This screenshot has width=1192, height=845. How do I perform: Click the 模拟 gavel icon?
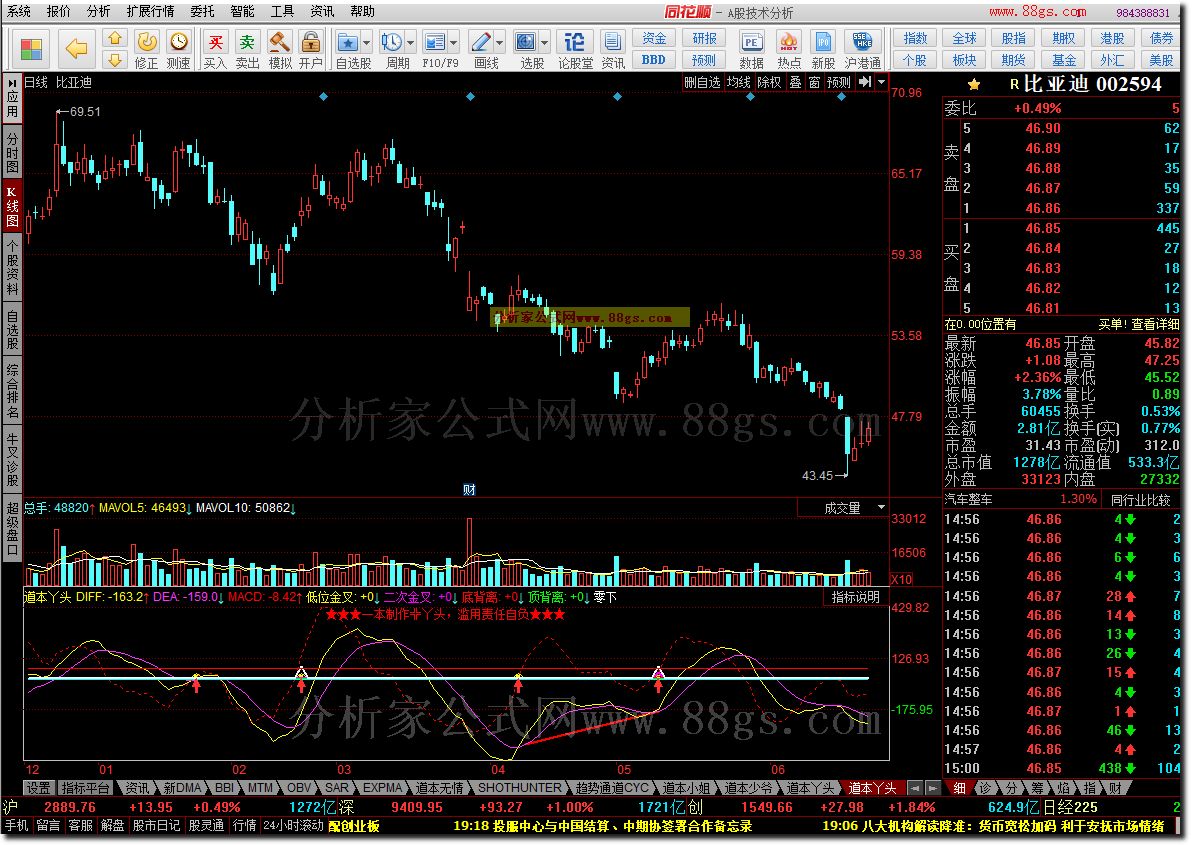[280, 42]
